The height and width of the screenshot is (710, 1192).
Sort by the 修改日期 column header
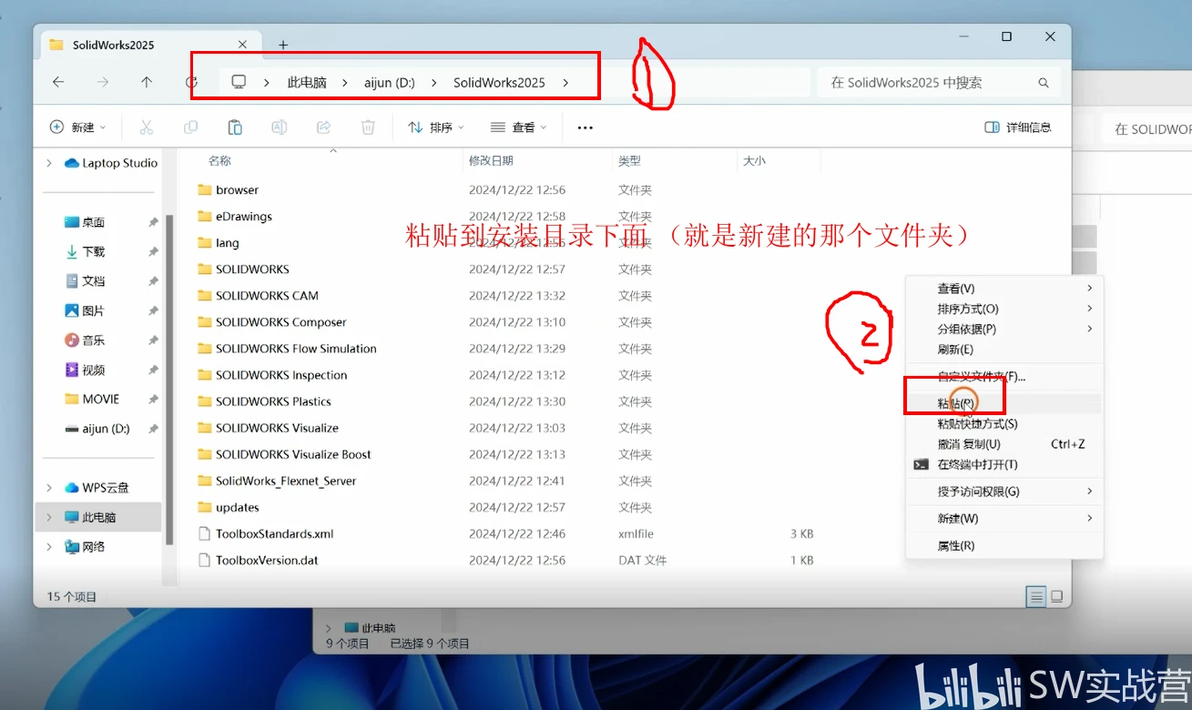tap(490, 161)
